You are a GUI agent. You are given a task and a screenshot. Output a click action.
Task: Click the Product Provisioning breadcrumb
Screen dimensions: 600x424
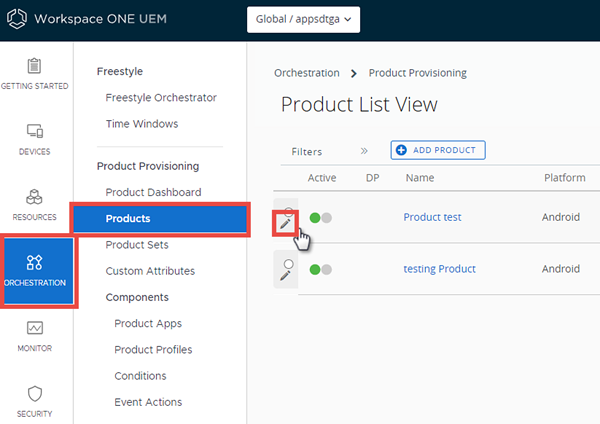[417, 73]
